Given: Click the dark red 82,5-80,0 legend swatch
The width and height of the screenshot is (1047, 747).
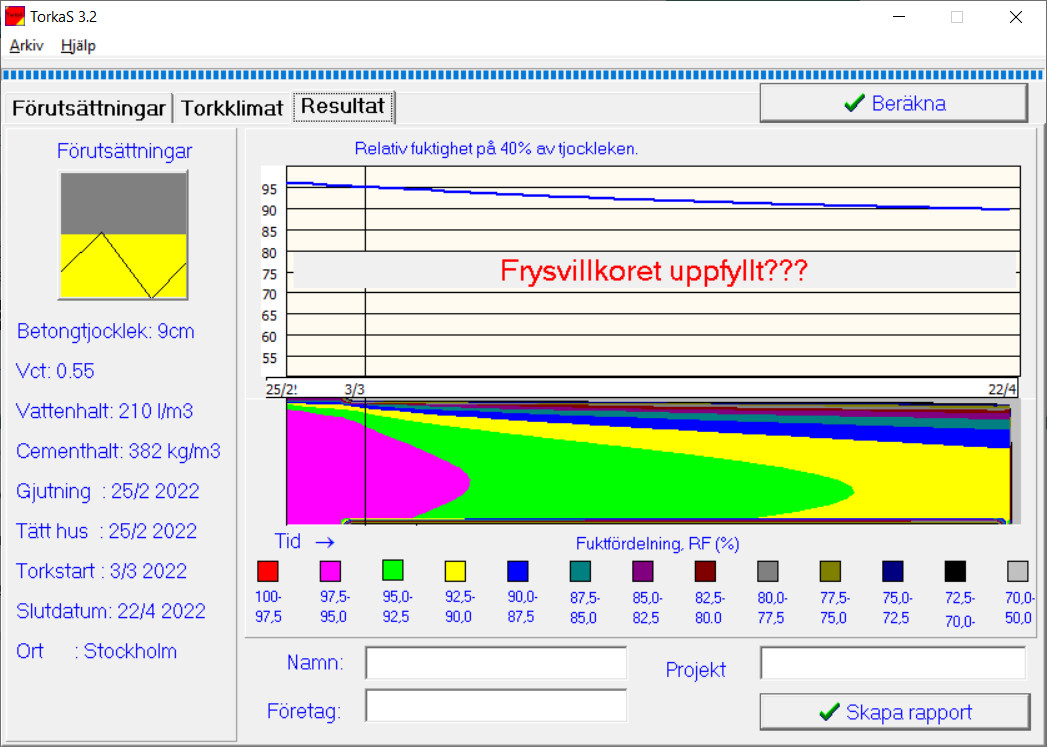Looking at the screenshot, I should pyautogui.click(x=705, y=571).
